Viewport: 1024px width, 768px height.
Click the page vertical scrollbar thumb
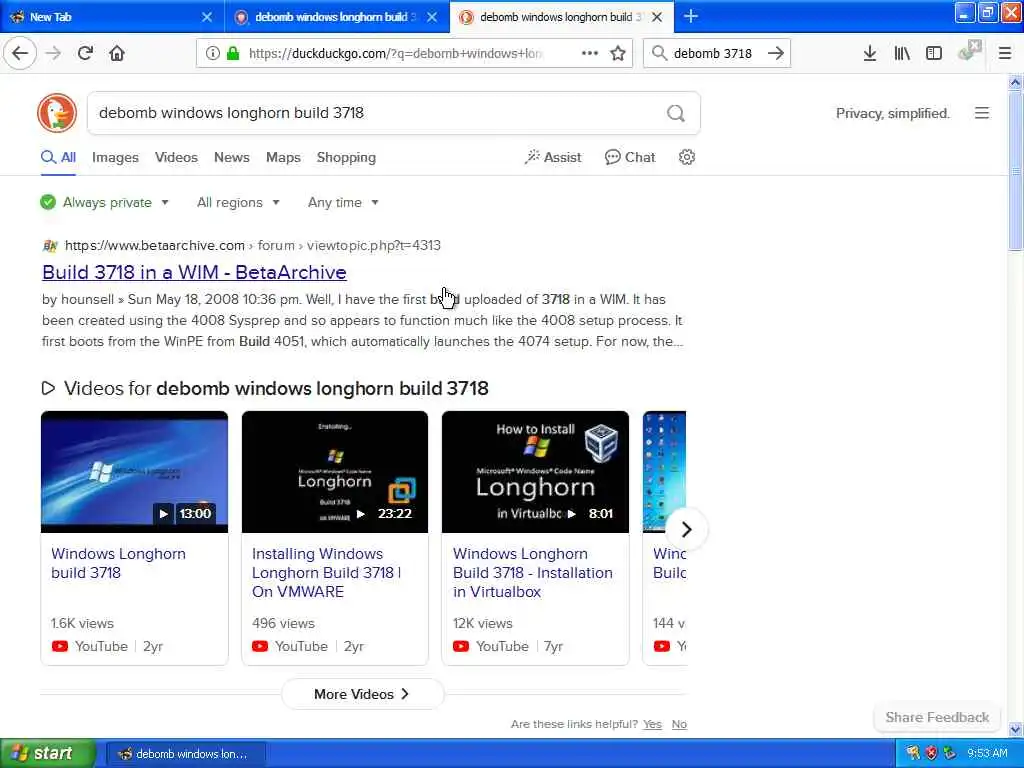click(1016, 170)
